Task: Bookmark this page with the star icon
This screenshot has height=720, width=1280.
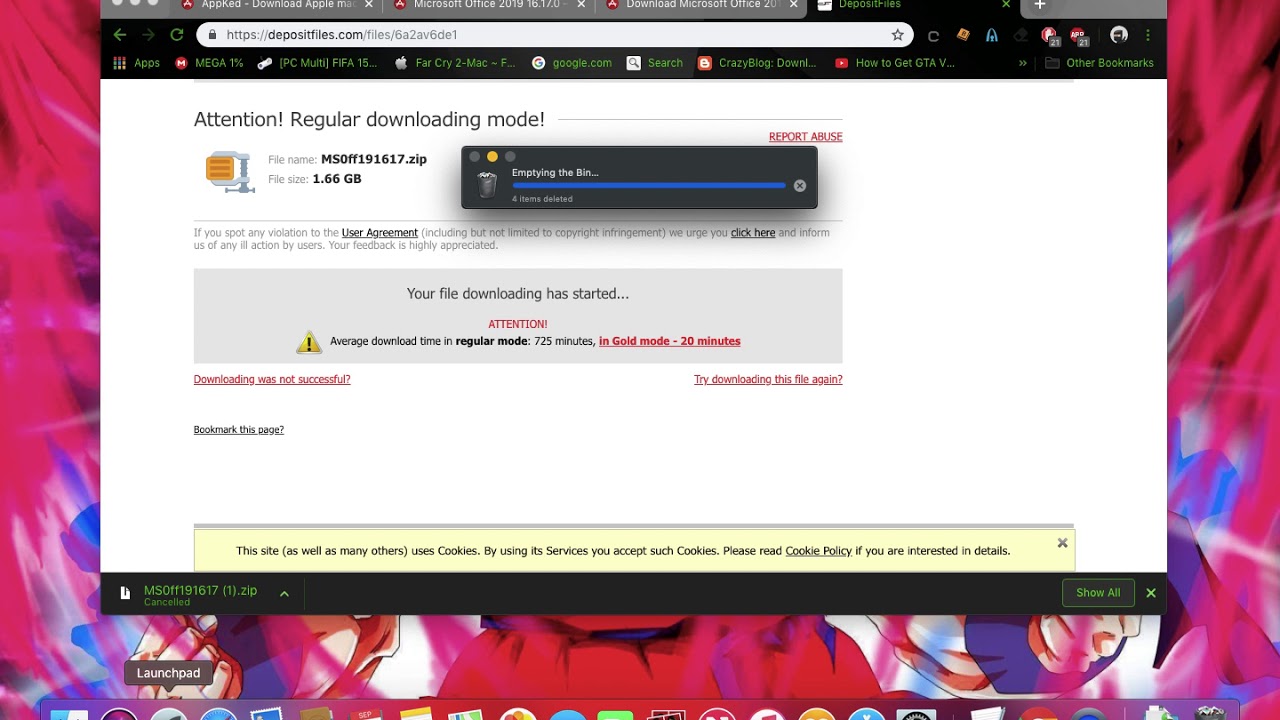Action: [x=897, y=35]
